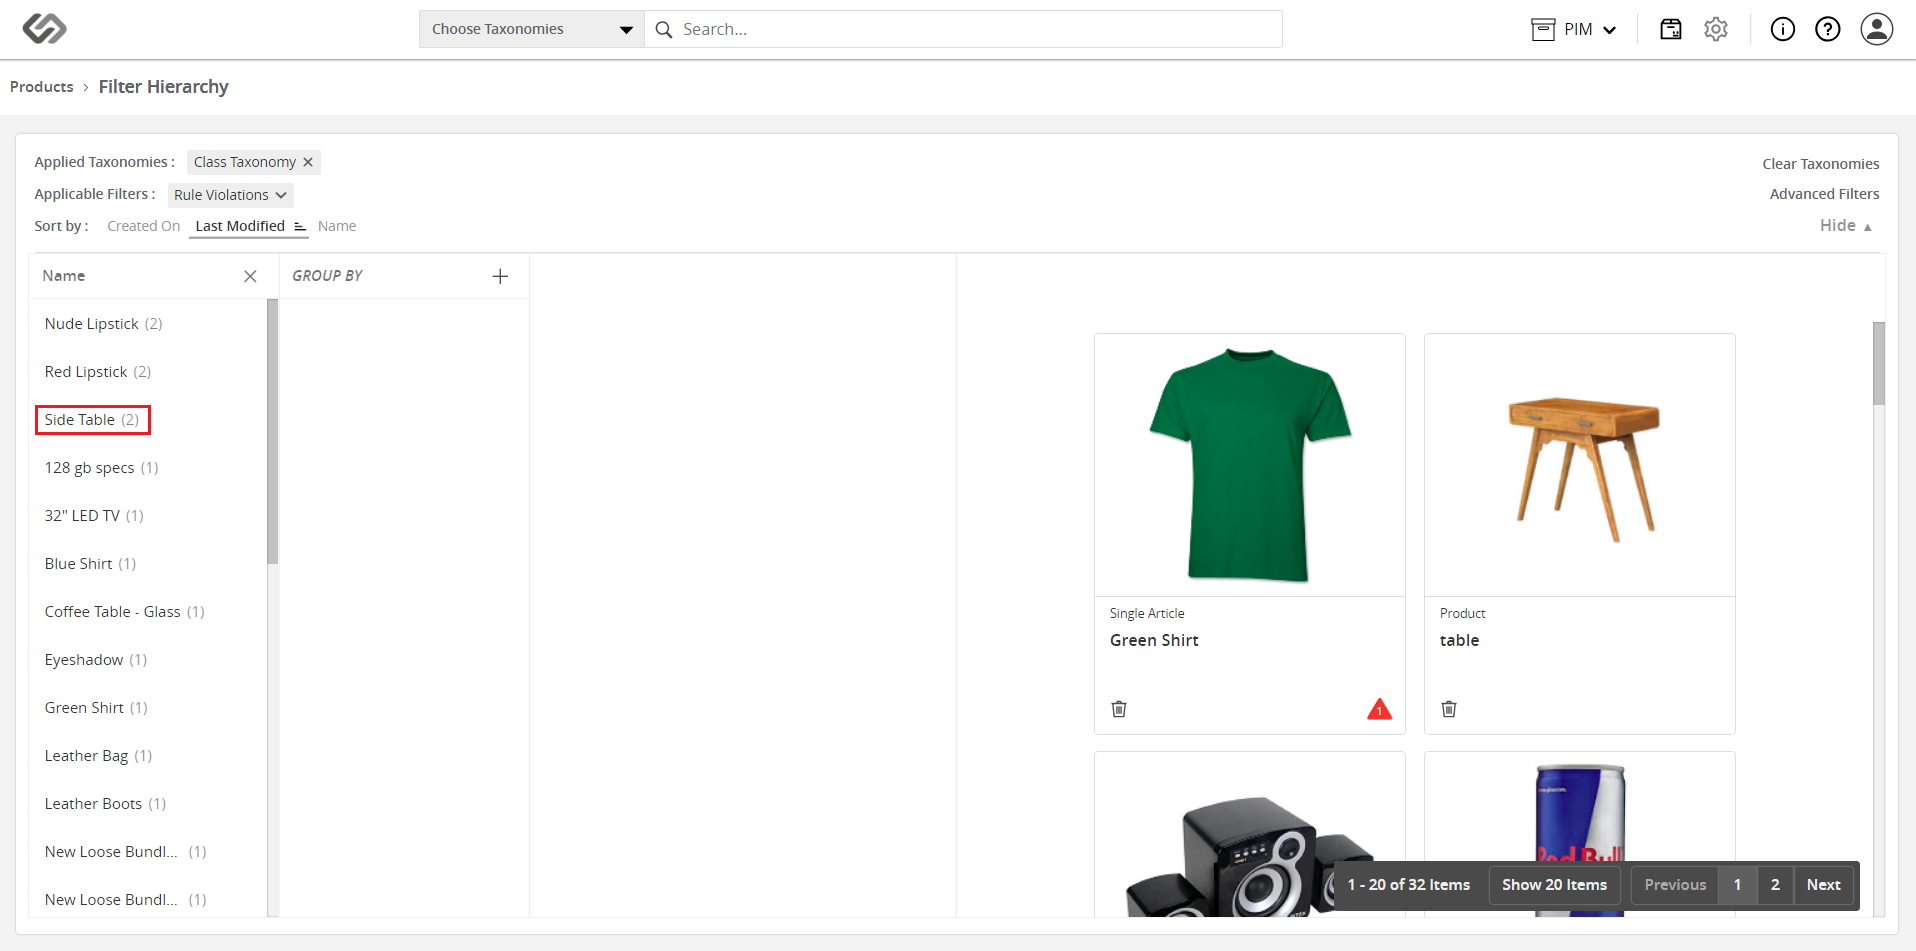
Task: Click the table card title
Action: tap(1459, 641)
